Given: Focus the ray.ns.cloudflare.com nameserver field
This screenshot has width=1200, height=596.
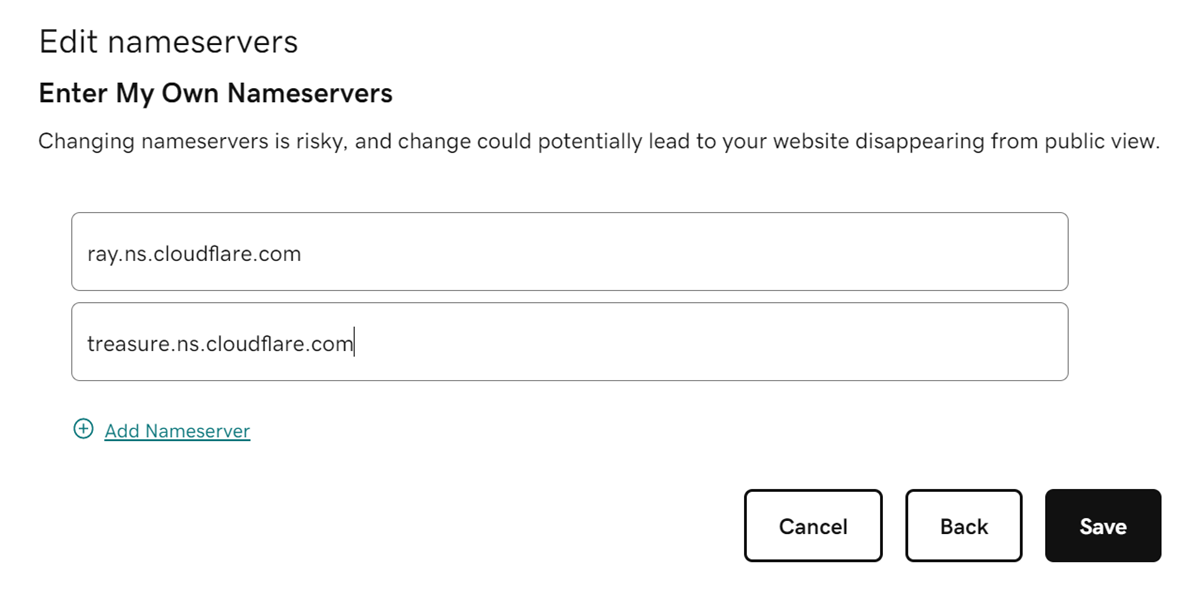Looking at the screenshot, I should pyautogui.click(x=569, y=252).
